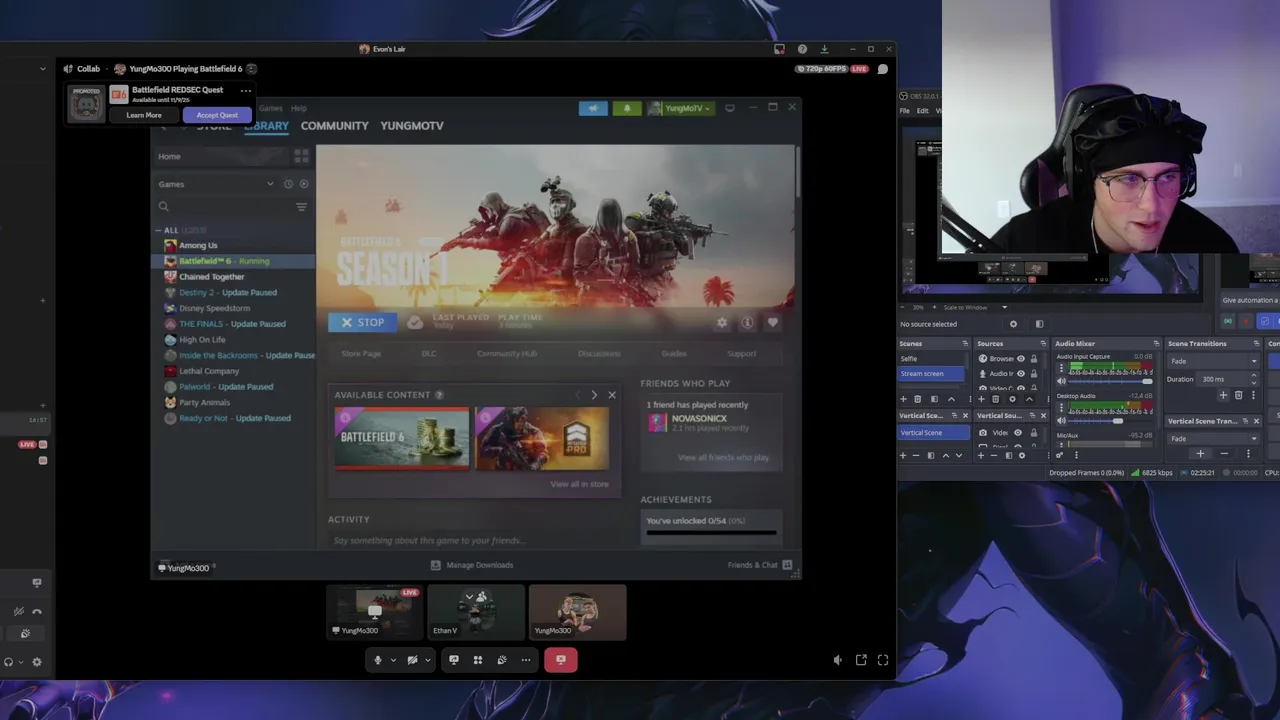Collapse the ALL games category in Steam

click(158, 230)
